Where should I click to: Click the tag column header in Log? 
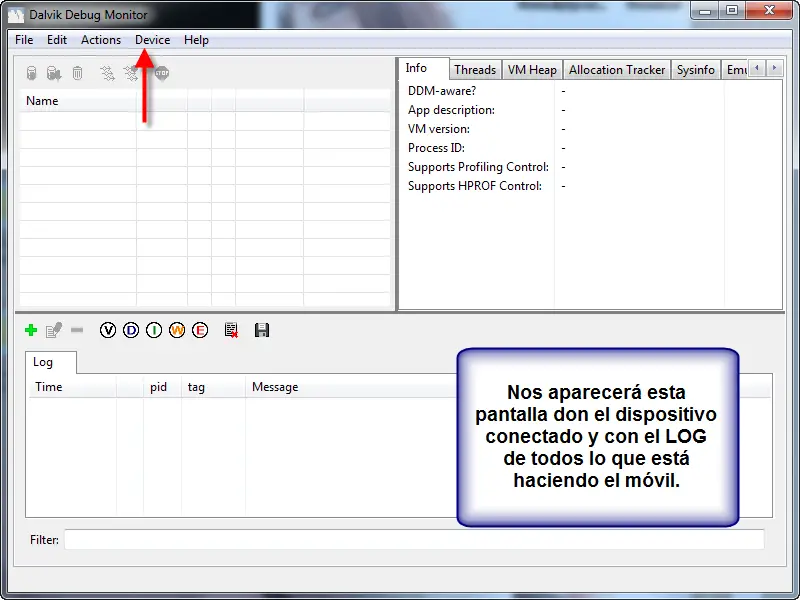pos(213,387)
